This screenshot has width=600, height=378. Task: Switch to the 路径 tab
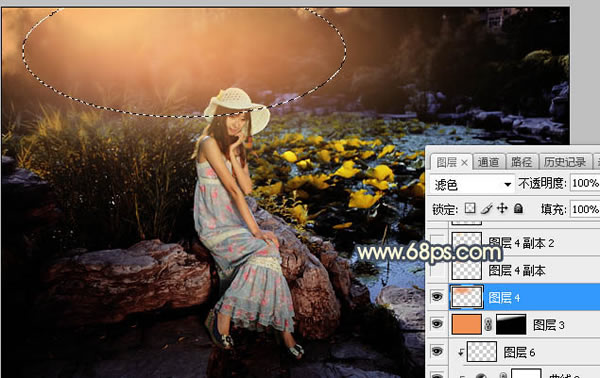point(521,162)
